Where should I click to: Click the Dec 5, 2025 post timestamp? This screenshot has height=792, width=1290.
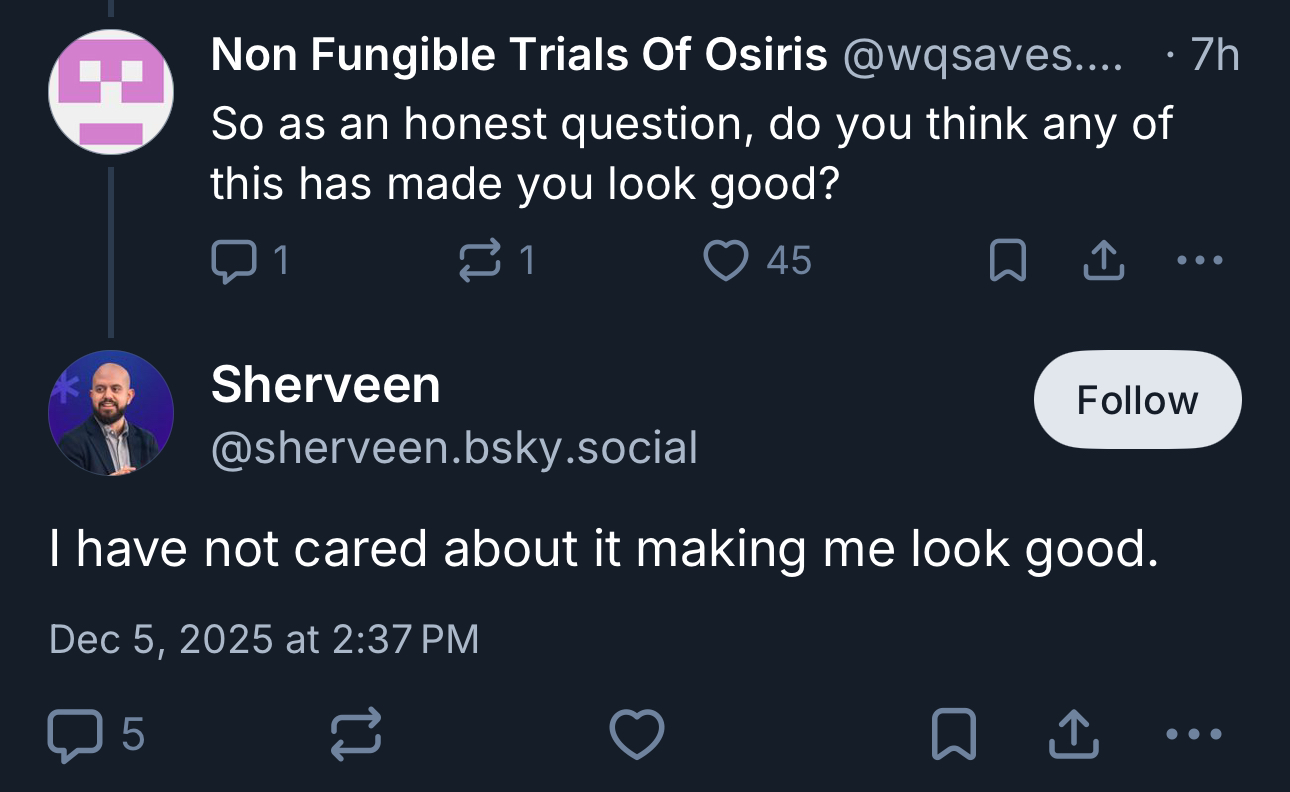pos(264,639)
